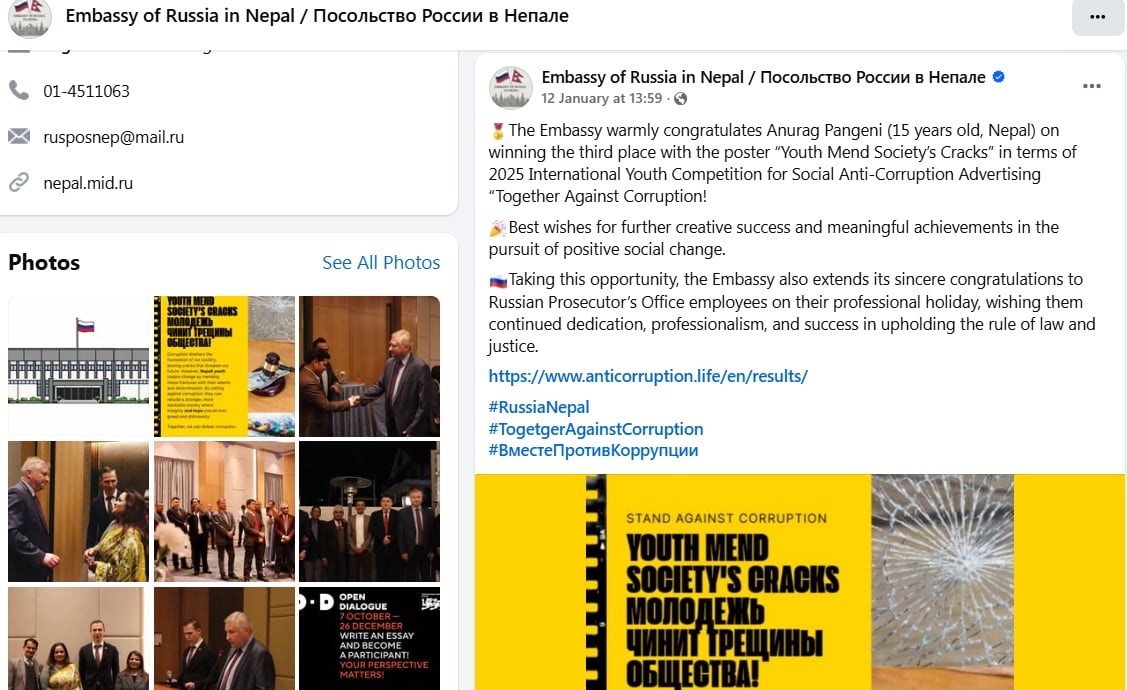Open the anticorruption.life results link
This screenshot has width=1127, height=690.
(x=648, y=376)
